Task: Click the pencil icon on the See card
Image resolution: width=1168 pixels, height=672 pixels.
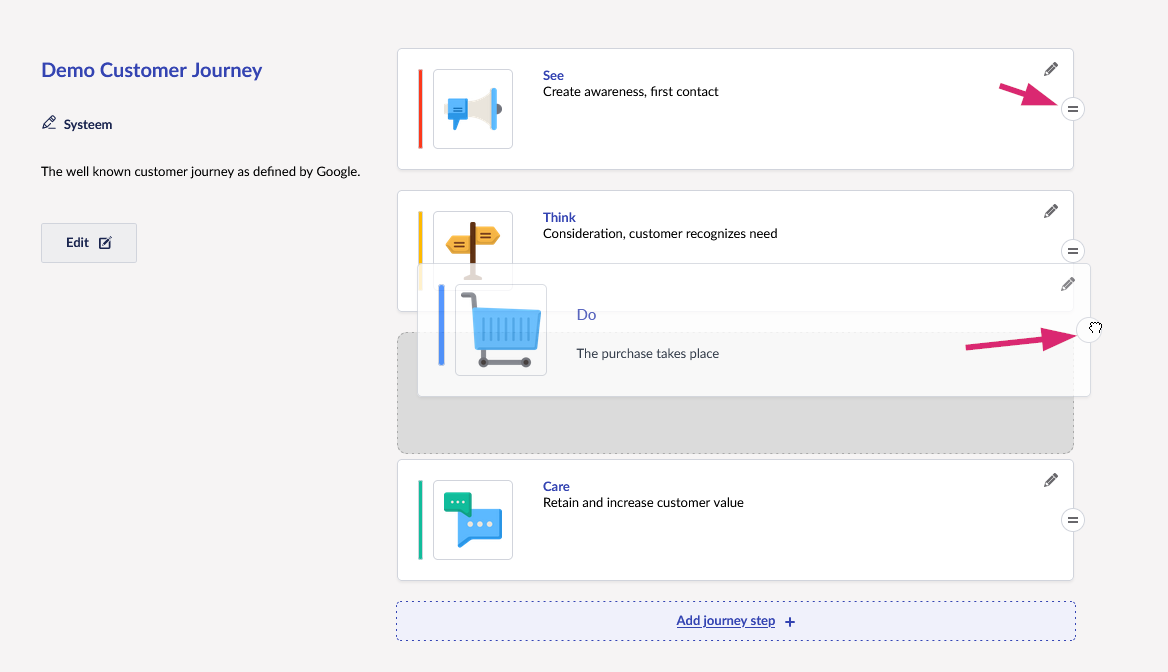Action: pos(1050,69)
